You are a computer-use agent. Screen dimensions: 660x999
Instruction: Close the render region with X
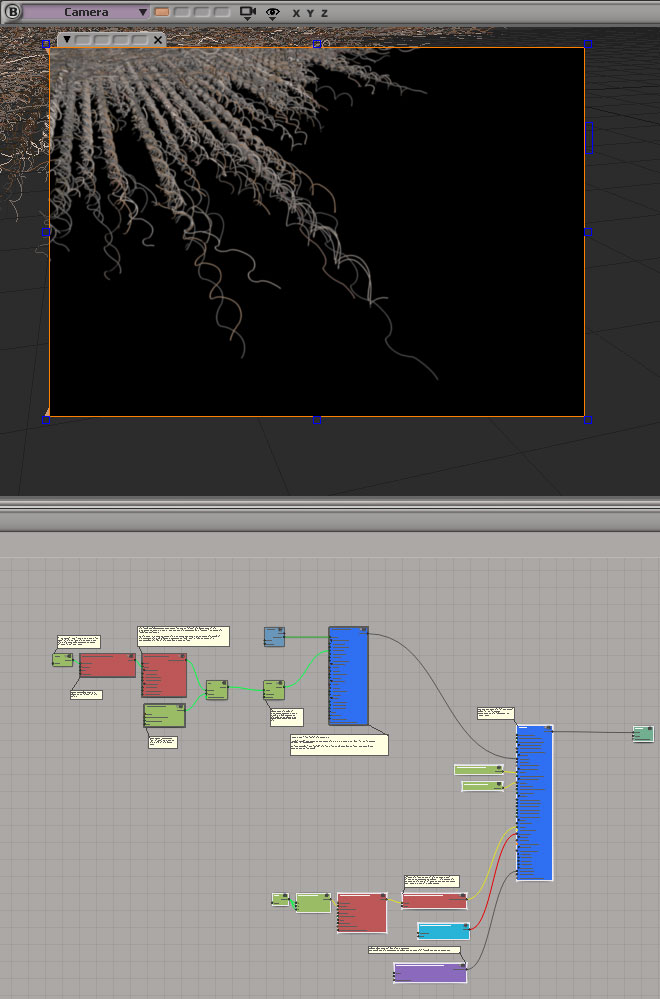pyautogui.click(x=157, y=41)
